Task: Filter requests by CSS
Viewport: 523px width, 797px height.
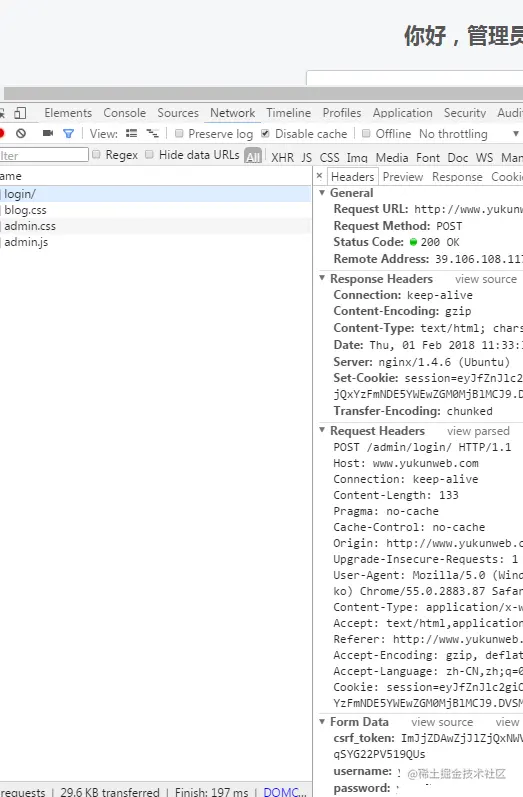Action: pos(329,158)
